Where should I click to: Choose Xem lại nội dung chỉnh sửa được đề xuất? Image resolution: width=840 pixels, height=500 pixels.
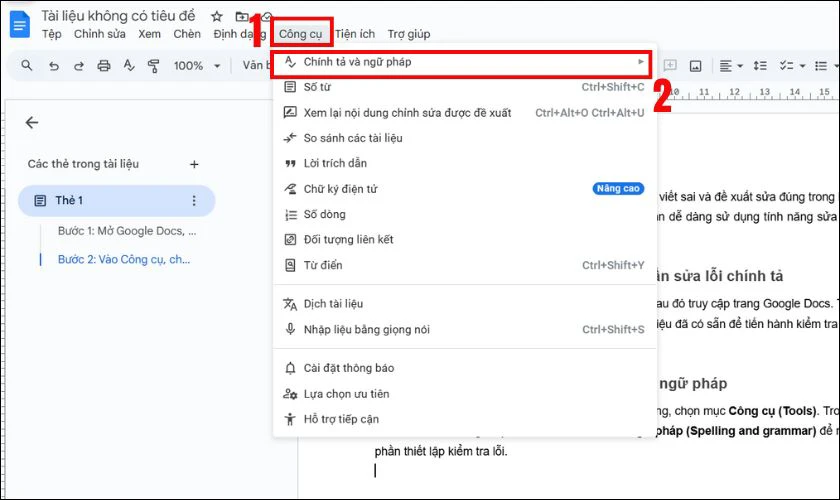pyautogui.click(x=463, y=113)
